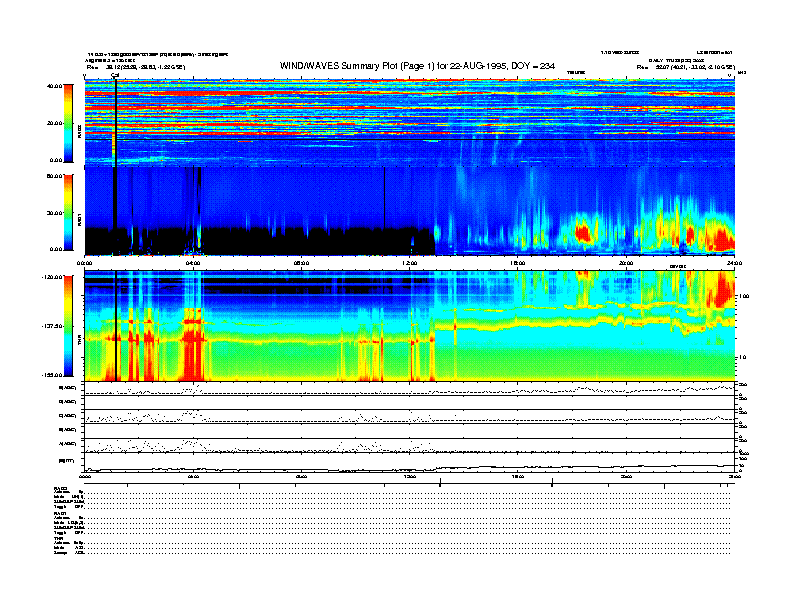Click the 20.00 label on top color scale
792x612 pixels.
coord(54,123)
